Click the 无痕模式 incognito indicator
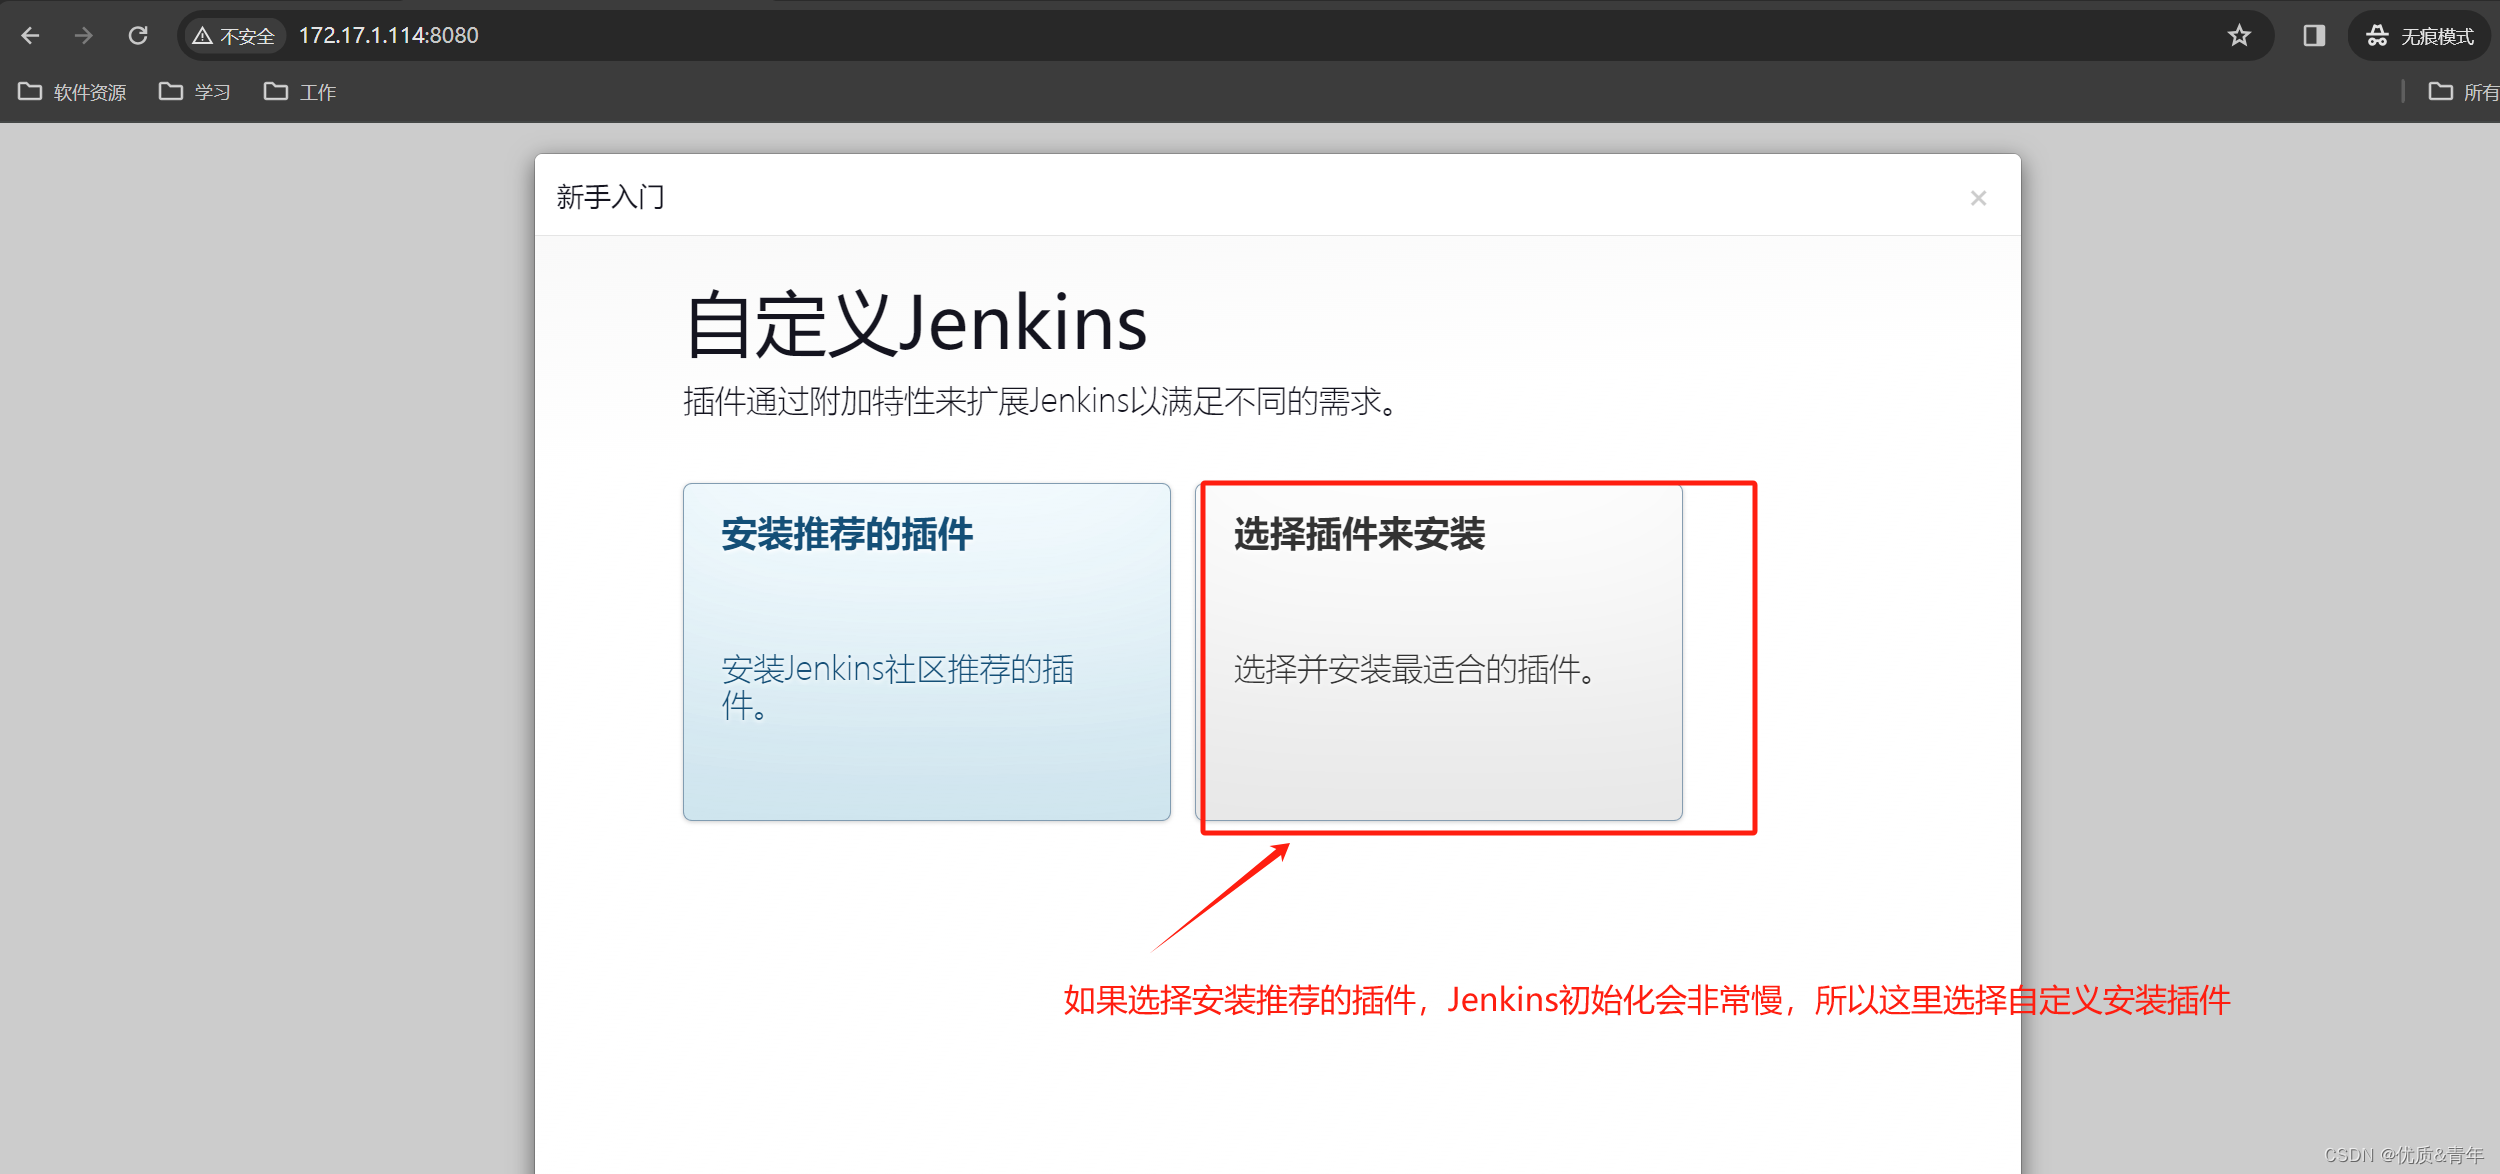The height and width of the screenshot is (1174, 2500). coord(2420,36)
